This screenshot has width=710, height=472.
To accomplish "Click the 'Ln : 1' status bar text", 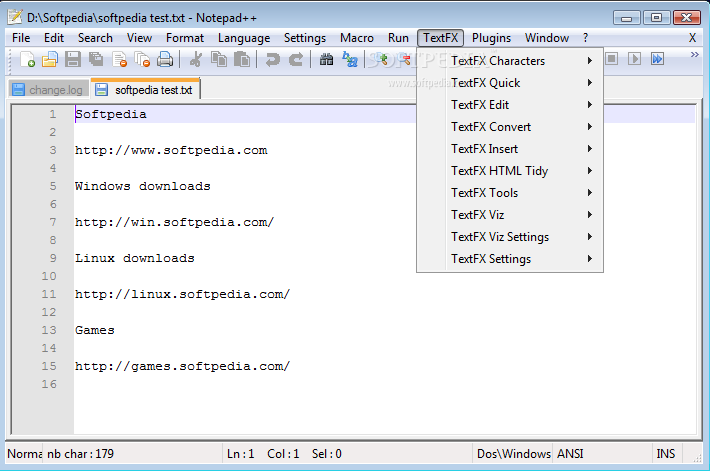I will tap(240, 454).
